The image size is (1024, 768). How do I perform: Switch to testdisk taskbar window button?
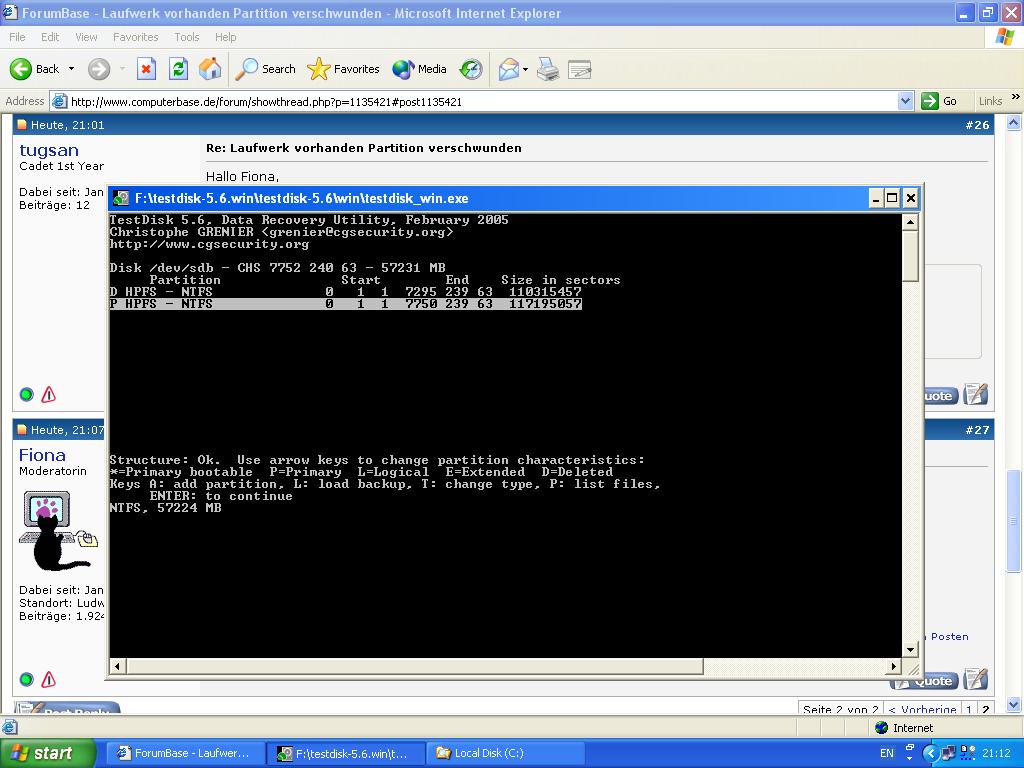tap(345, 754)
